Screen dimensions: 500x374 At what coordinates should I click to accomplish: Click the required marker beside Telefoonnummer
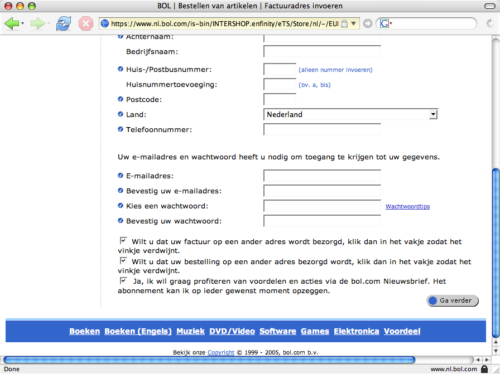[x=120, y=129]
